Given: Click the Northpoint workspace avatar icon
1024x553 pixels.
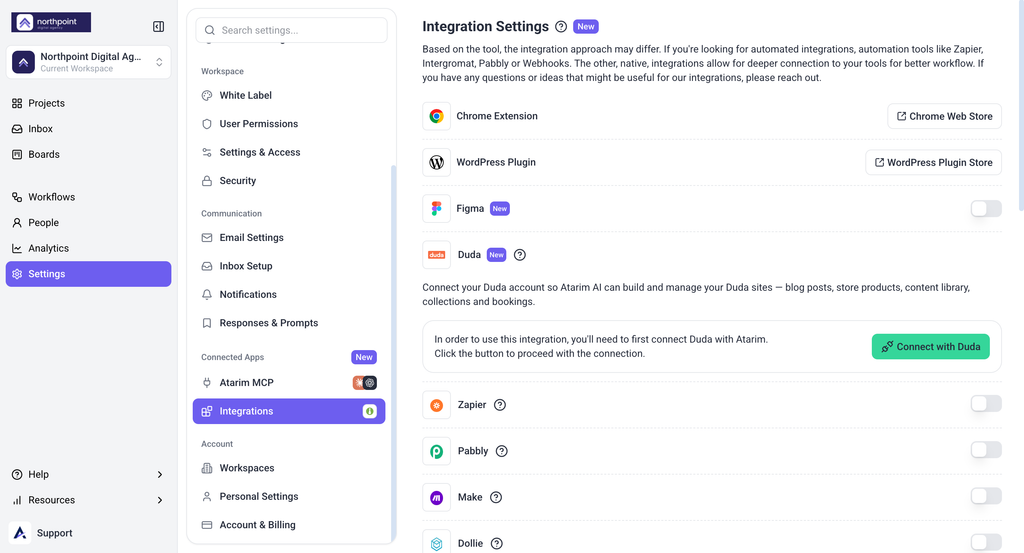Looking at the screenshot, I should tap(24, 62).
